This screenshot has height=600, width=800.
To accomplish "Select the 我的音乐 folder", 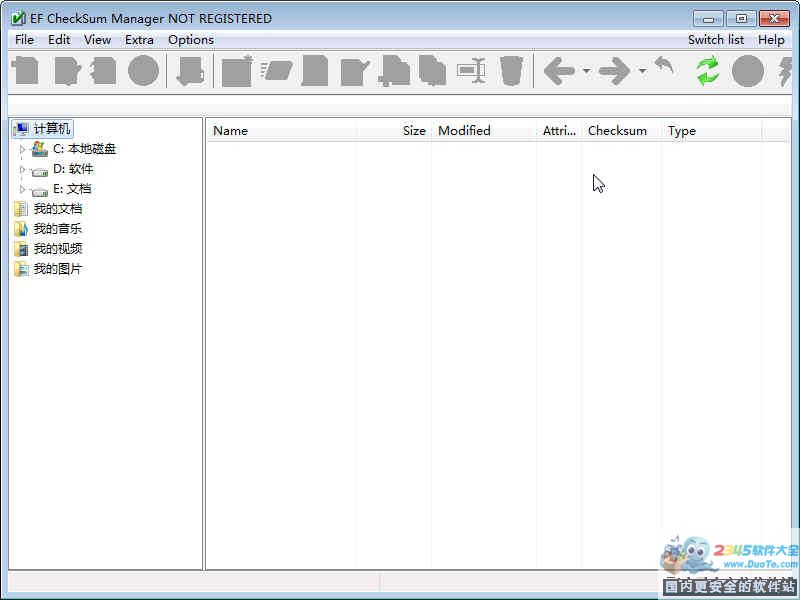I will point(58,229).
